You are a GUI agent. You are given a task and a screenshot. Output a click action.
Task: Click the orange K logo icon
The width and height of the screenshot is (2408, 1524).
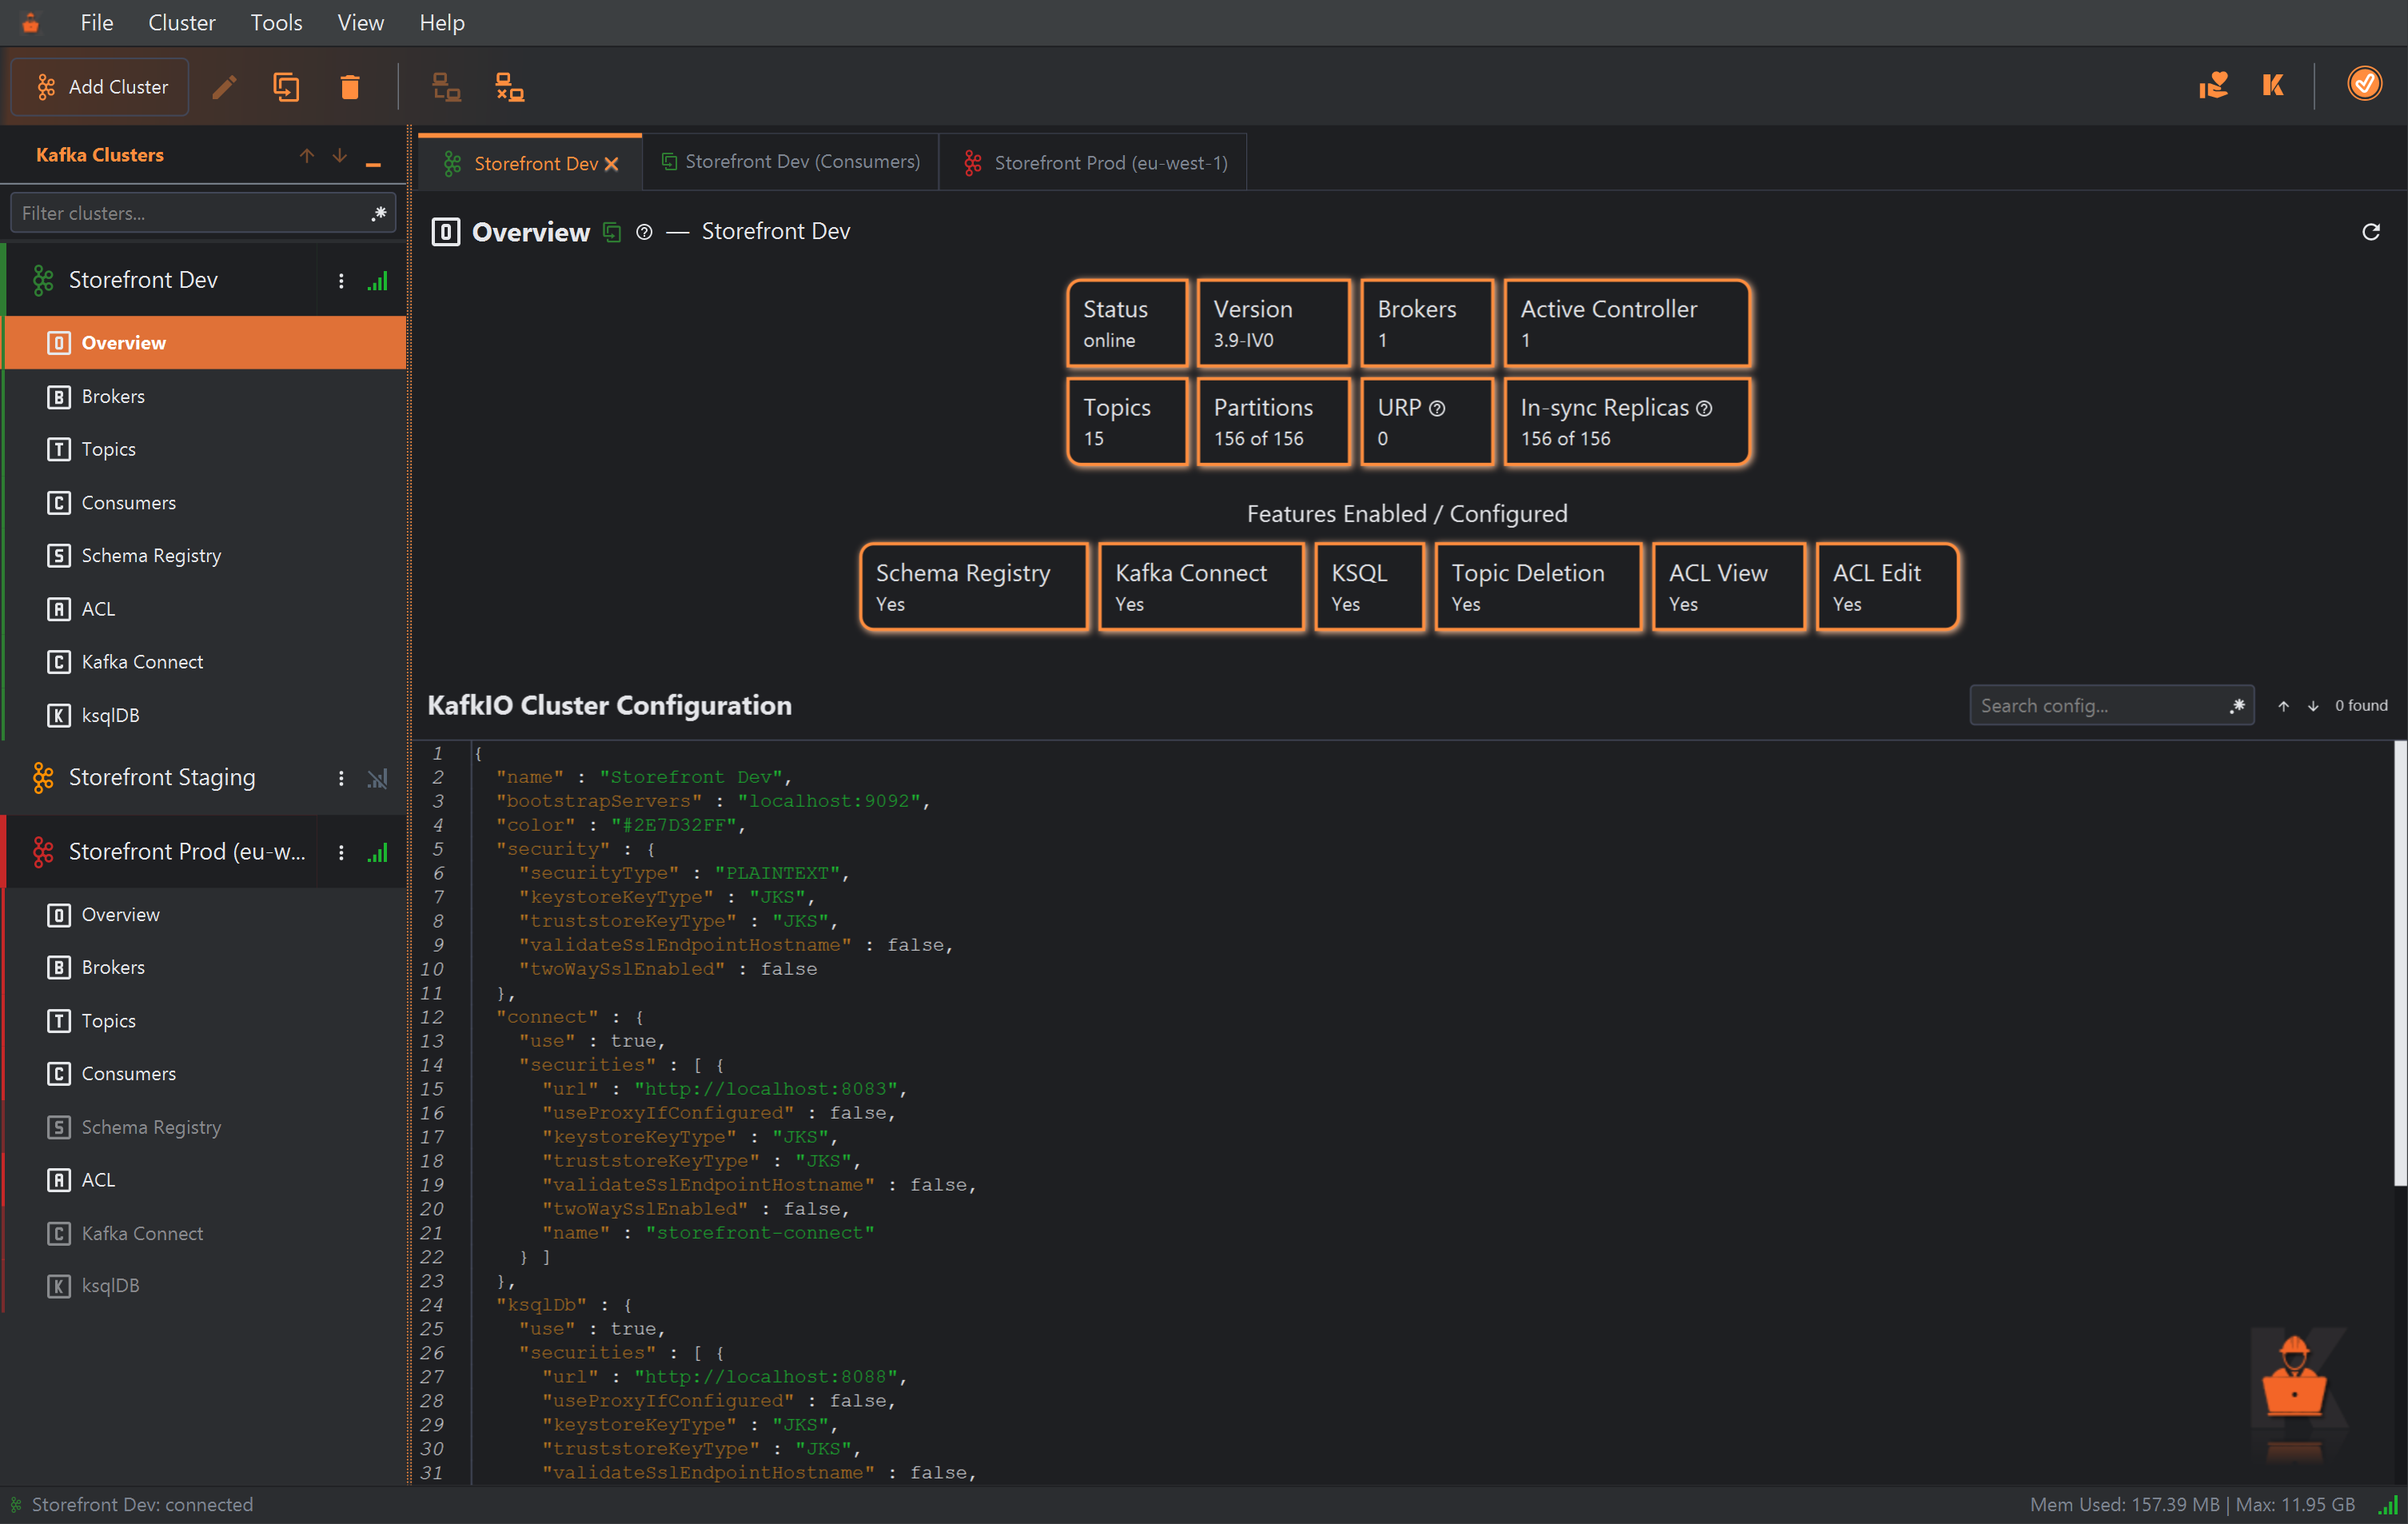[x=2273, y=85]
